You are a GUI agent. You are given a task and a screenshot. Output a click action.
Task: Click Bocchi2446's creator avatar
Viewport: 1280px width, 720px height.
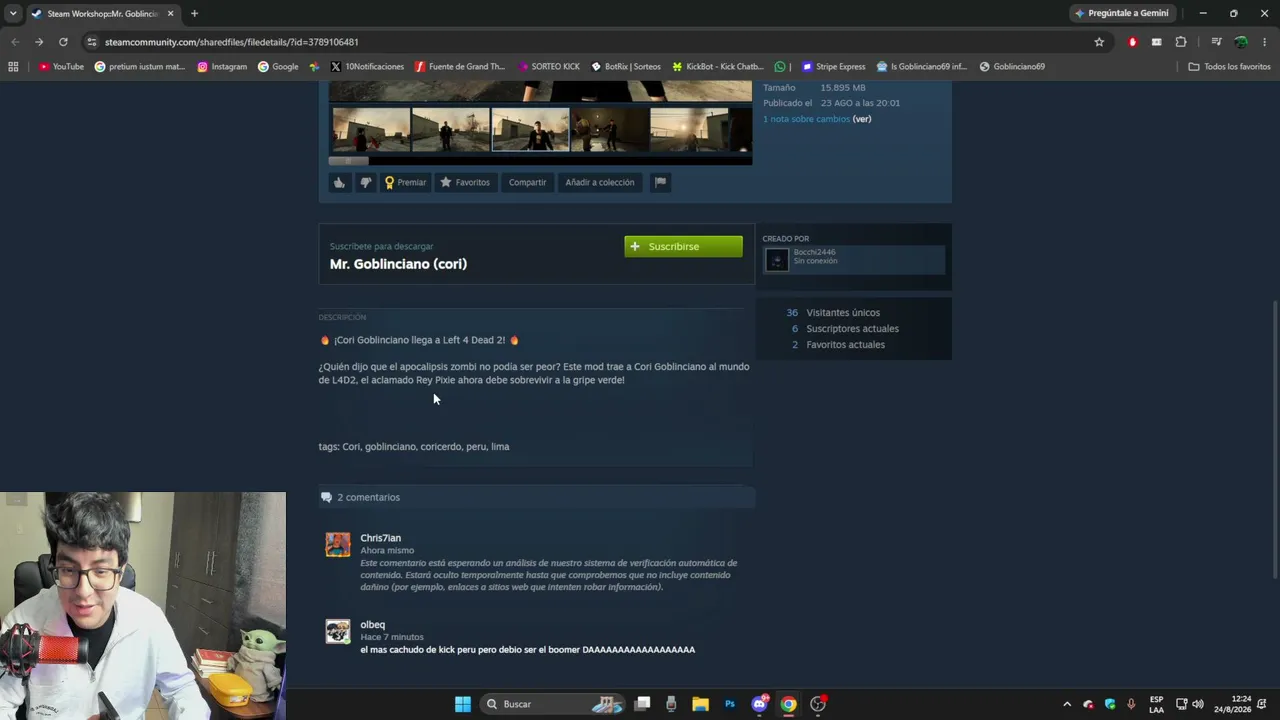point(777,260)
